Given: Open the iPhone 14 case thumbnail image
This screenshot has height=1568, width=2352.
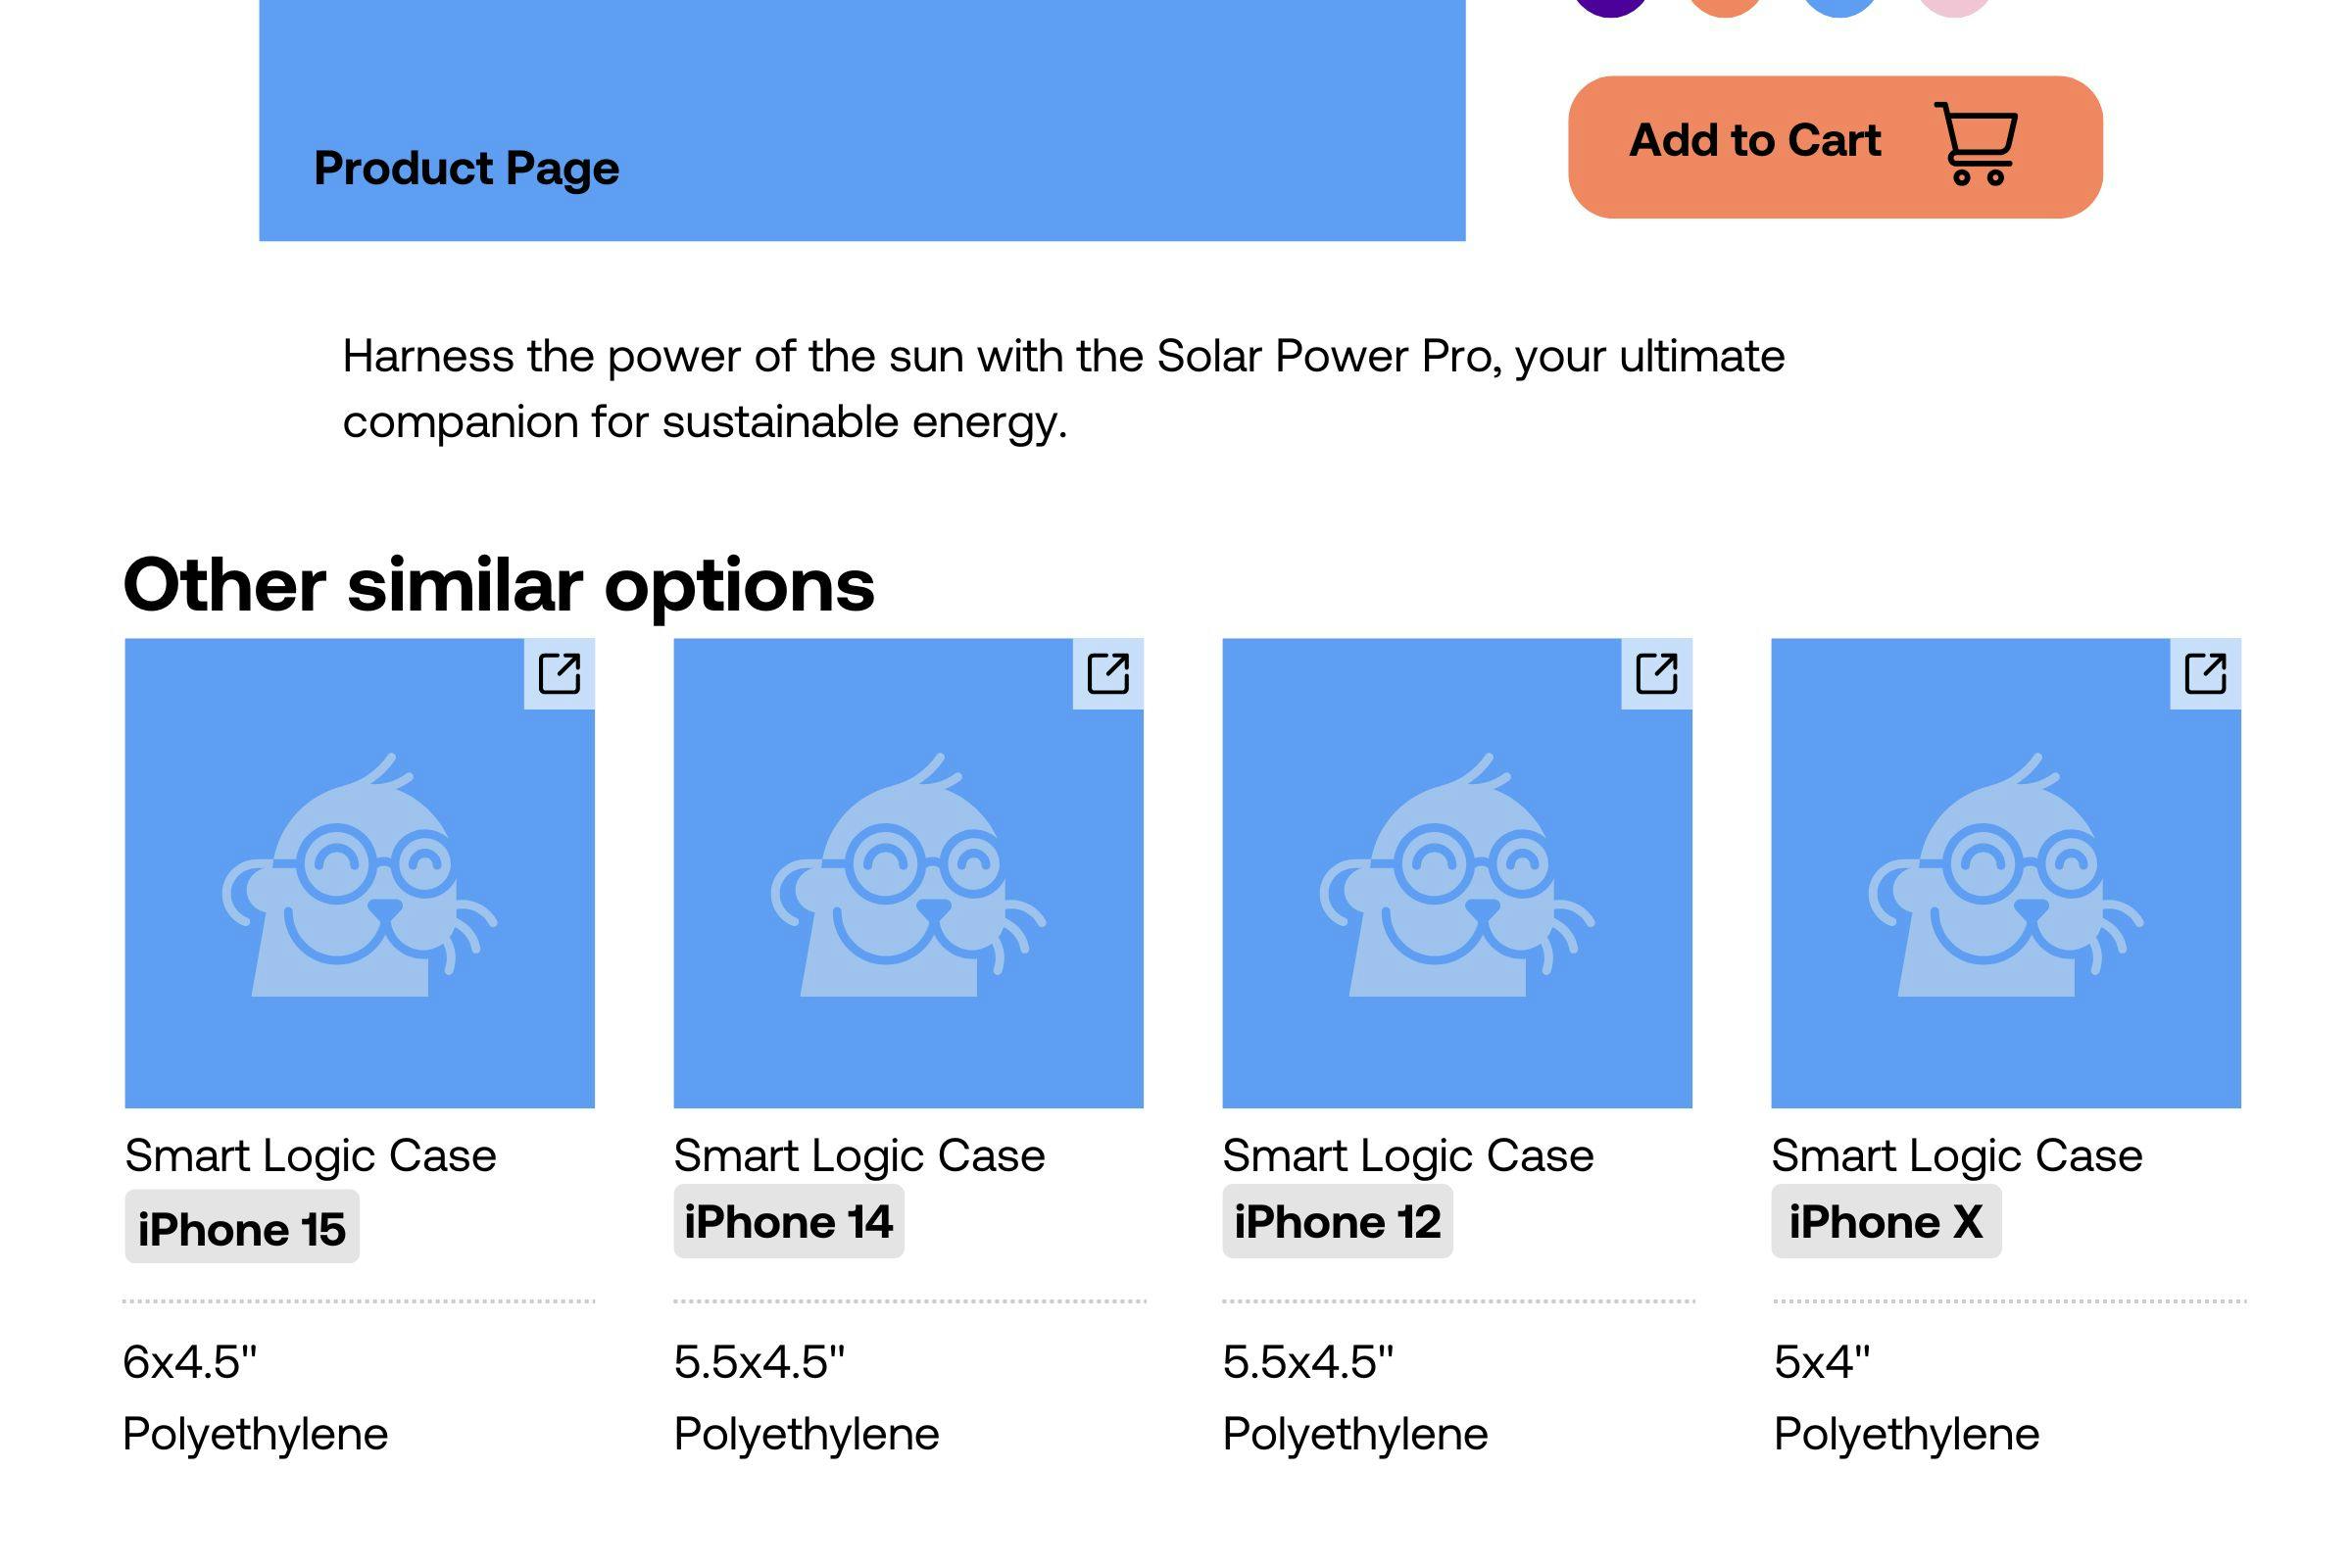Looking at the screenshot, I should click(908, 873).
